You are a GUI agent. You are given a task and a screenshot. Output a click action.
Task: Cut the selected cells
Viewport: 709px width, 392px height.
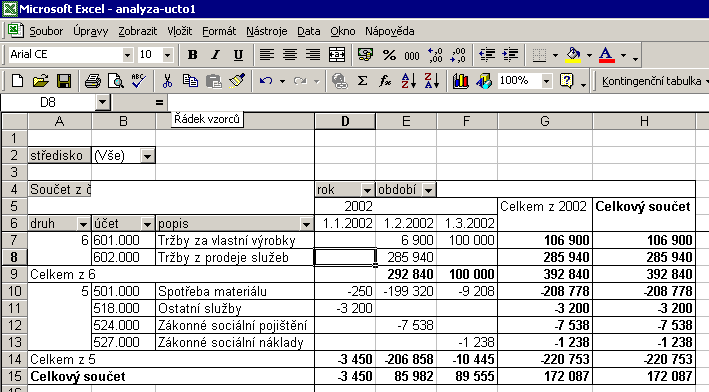pos(167,81)
